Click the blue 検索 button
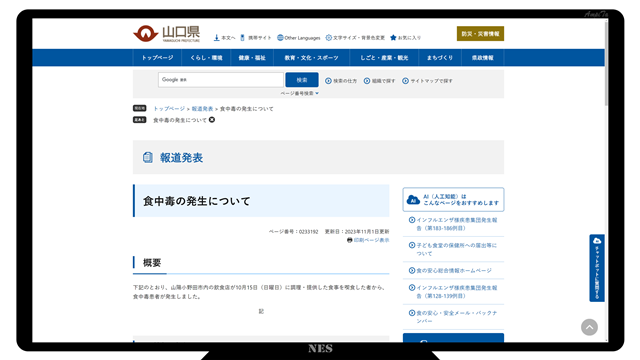The height and width of the screenshot is (360, 640). tap(302, 80)
